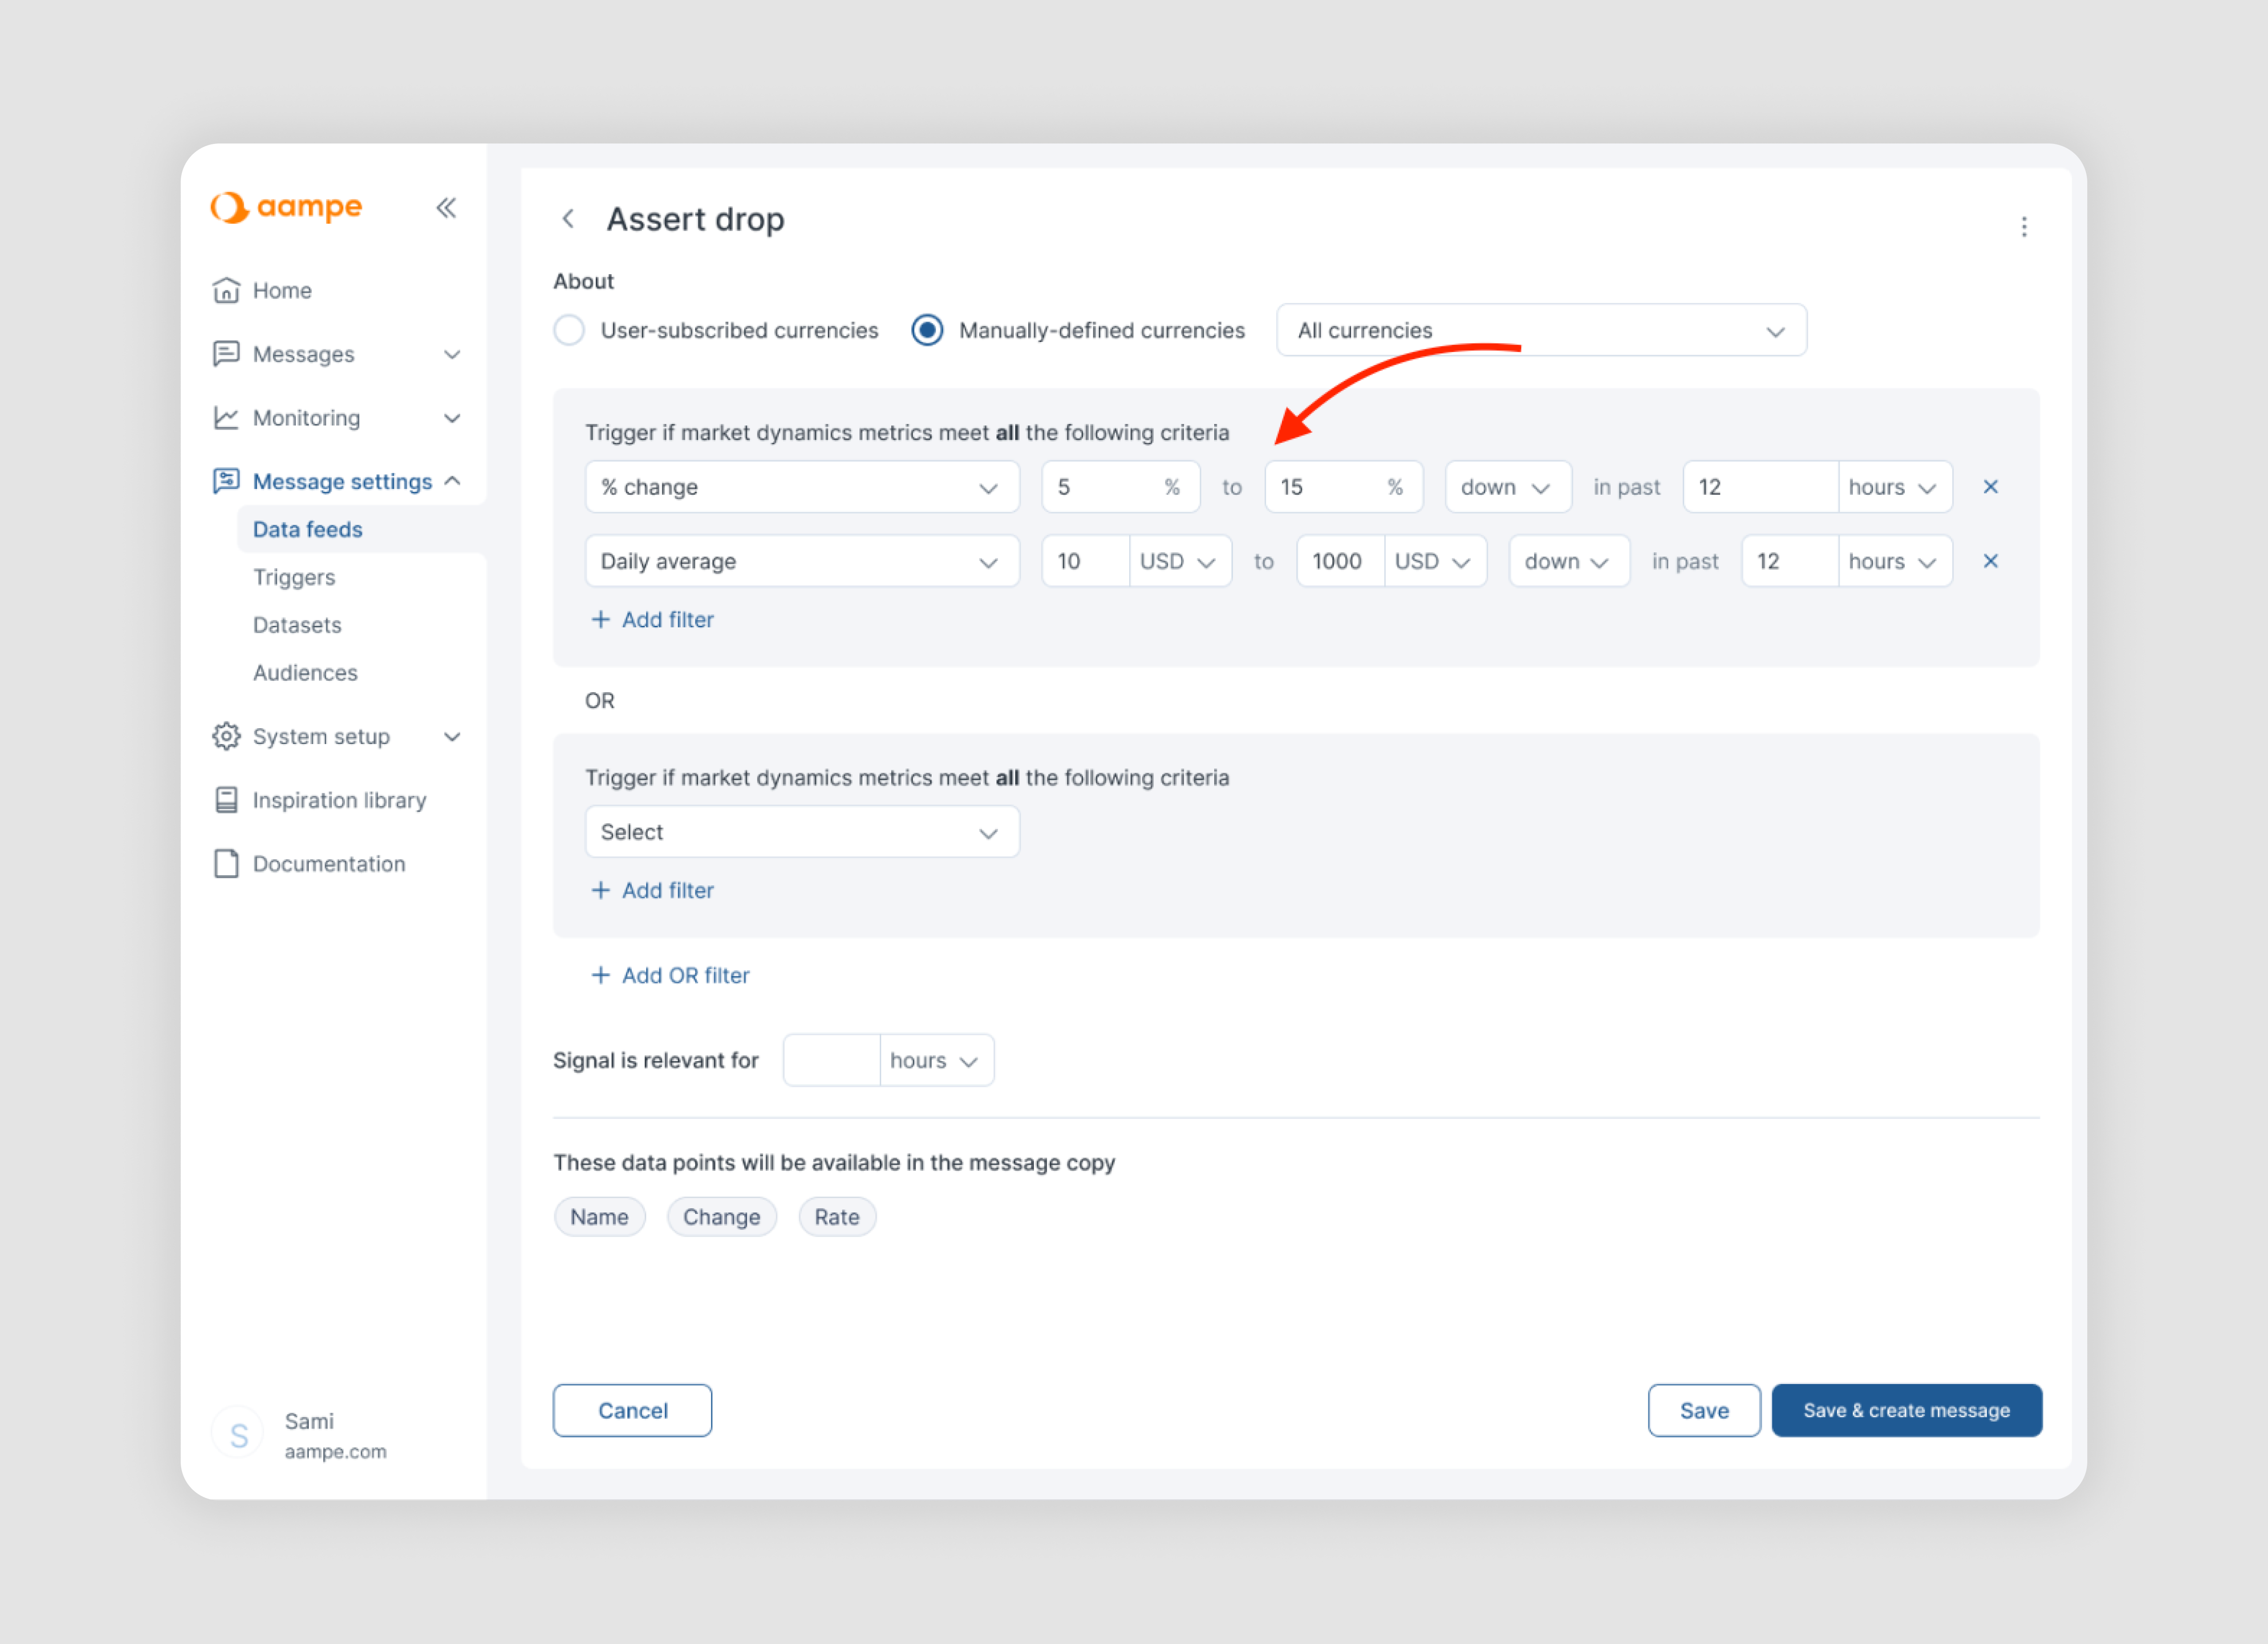This screenshot has height=1644, width=2268.
Task: Open USD dropdown next to value 10
Action: (1180, 561)
